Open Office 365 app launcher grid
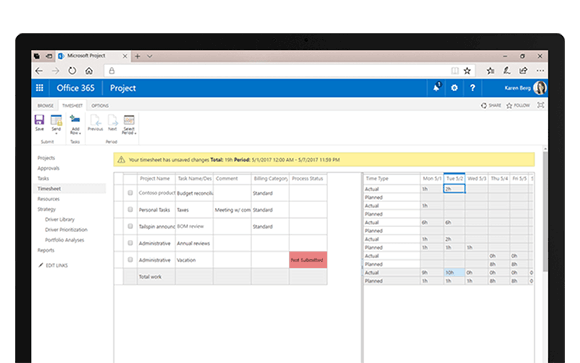Image resolution: width=580 pixels, height=363 pixels. click(x=40, y=88)
